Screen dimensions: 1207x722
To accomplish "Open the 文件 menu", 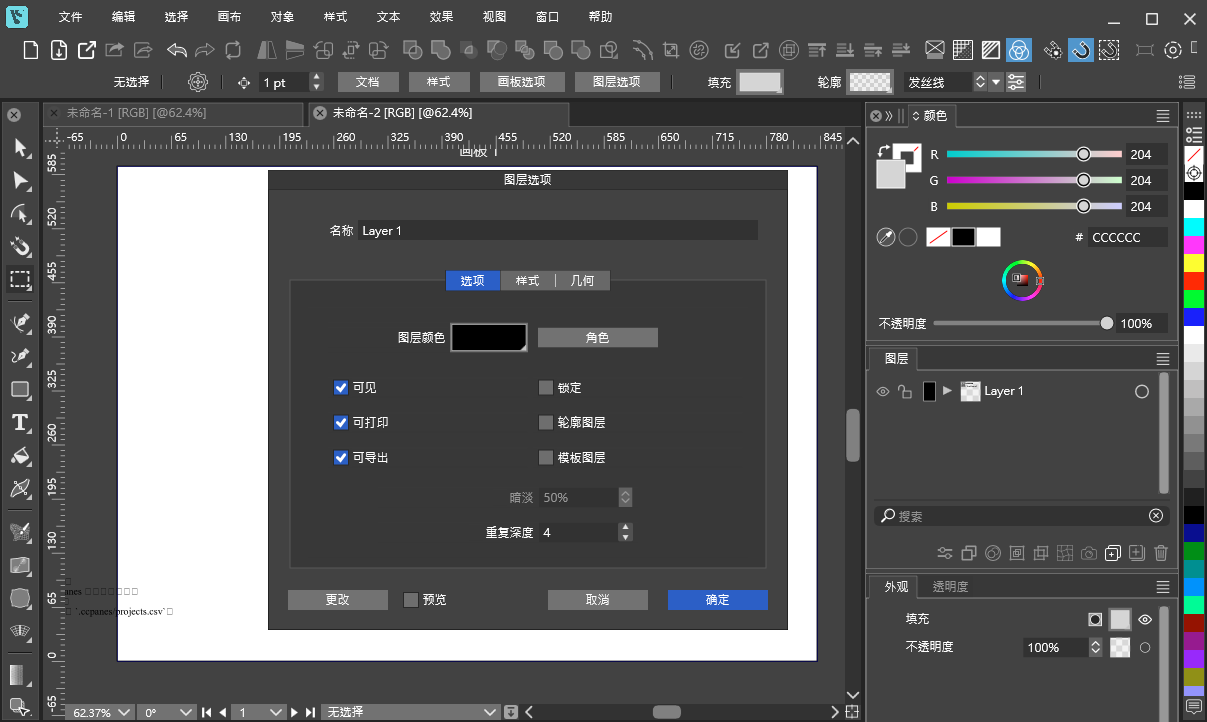I will coord(70,16).
